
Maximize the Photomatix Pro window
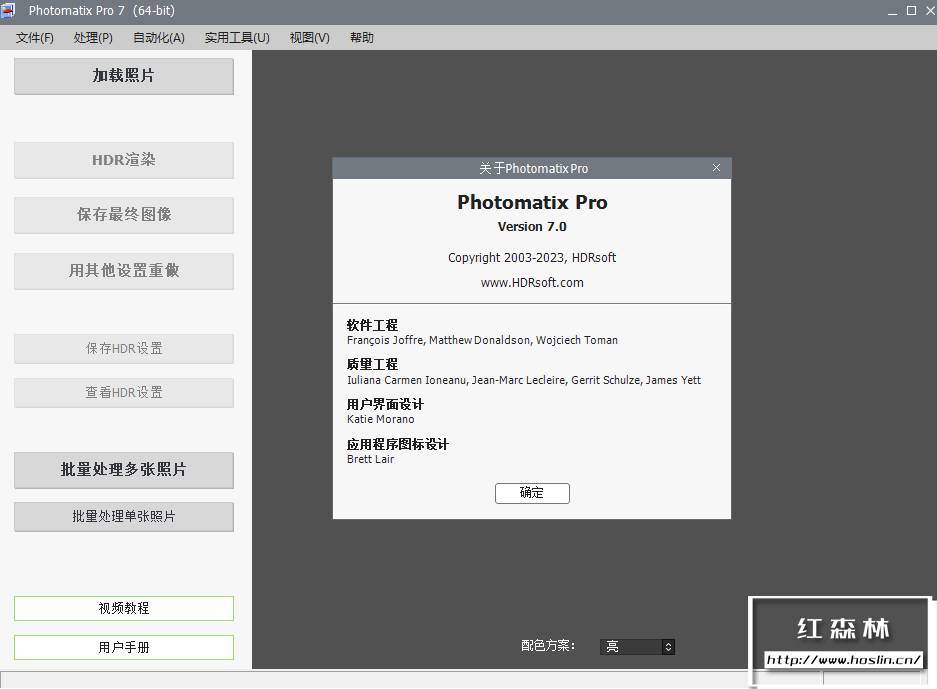pyautogui.click(x=911, y=10)
